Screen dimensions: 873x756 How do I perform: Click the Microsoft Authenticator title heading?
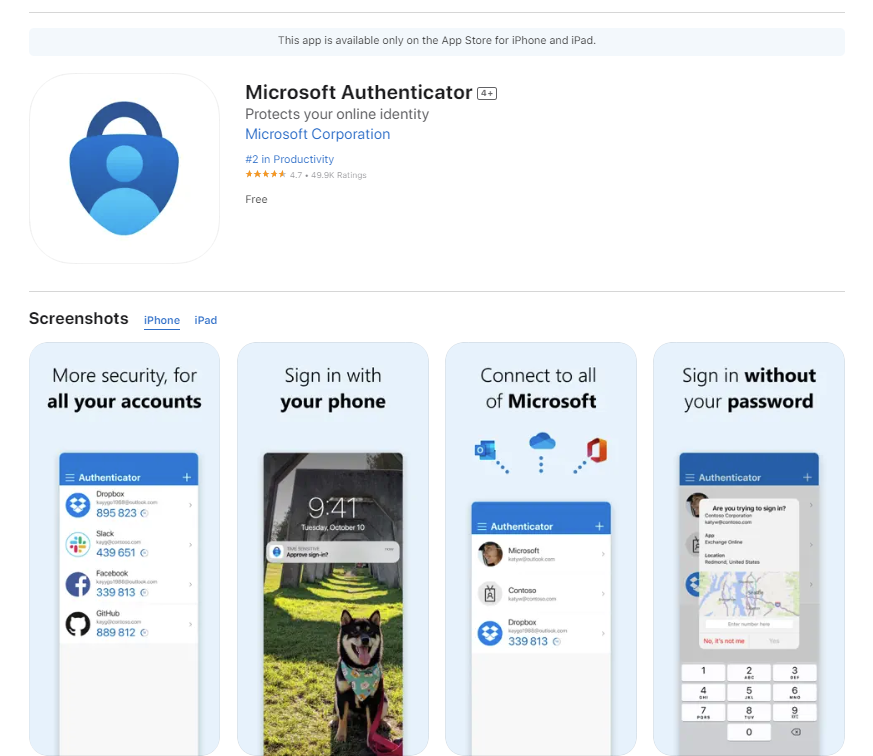tap(358, 92)
